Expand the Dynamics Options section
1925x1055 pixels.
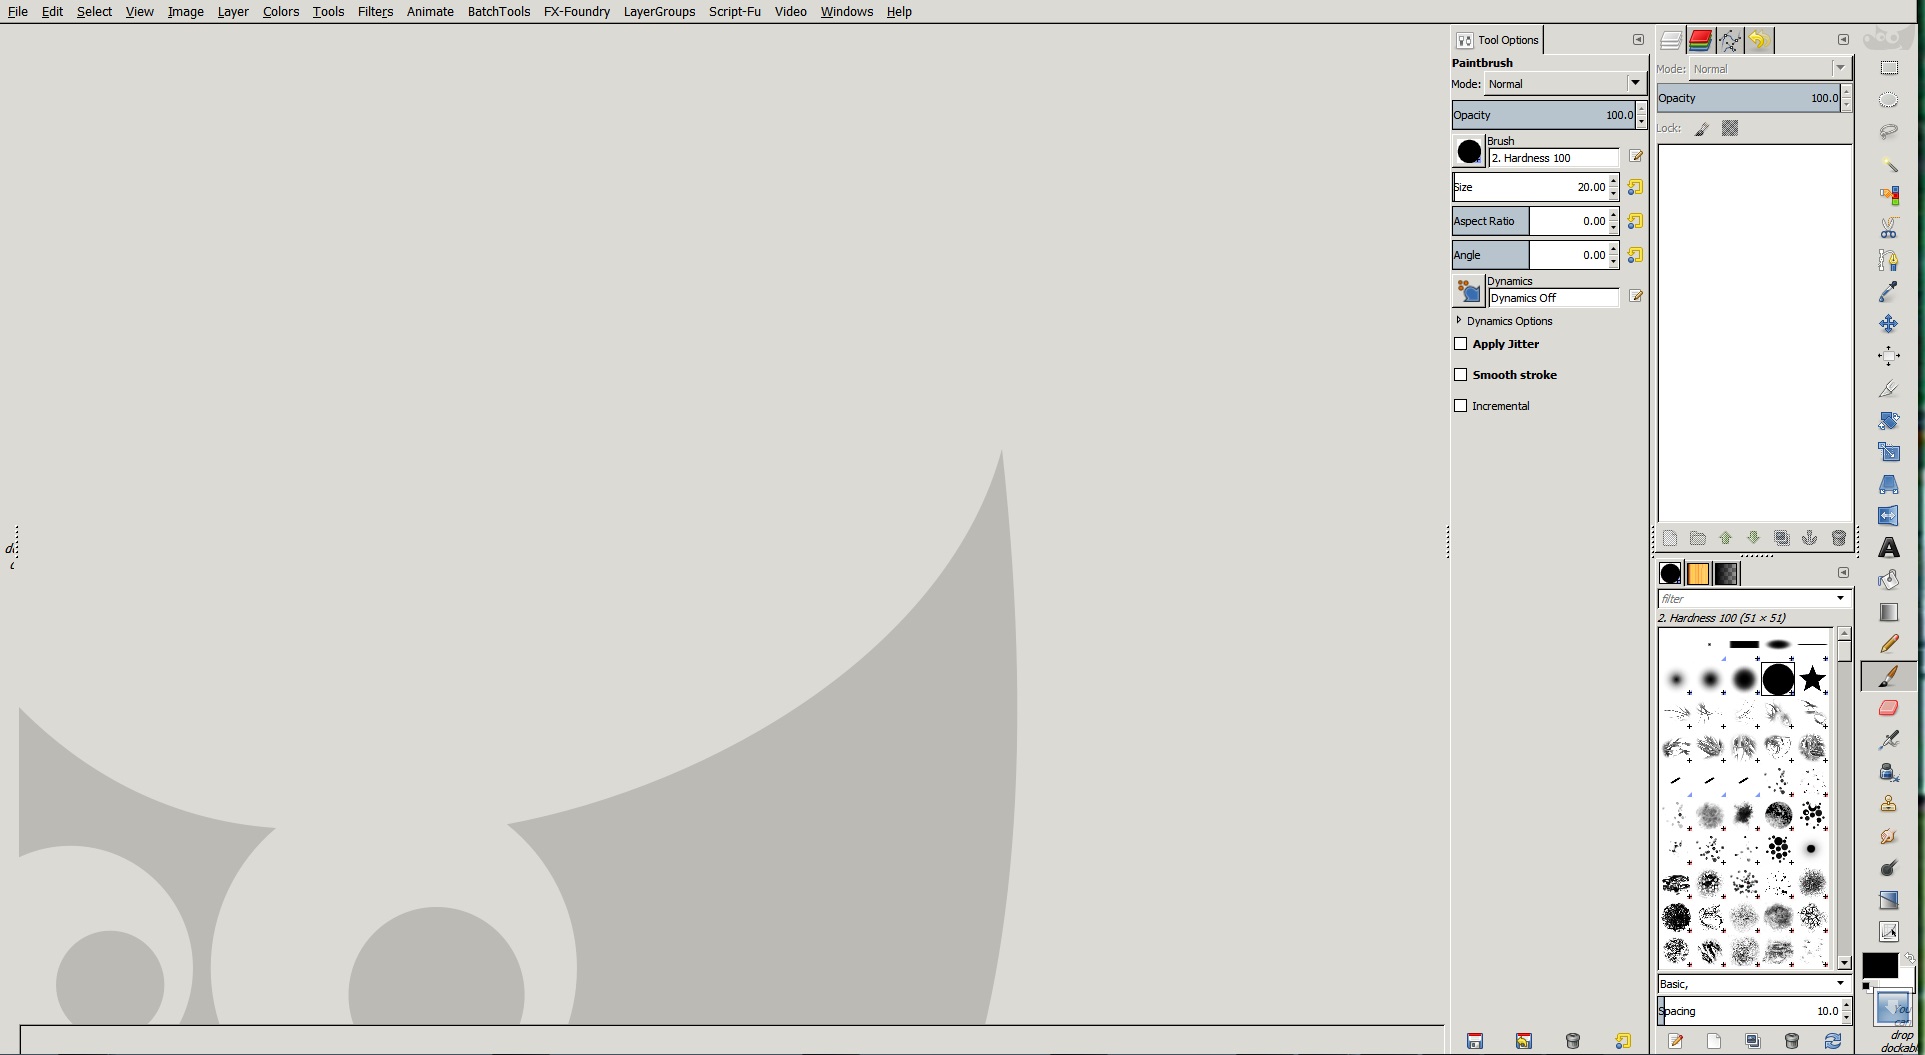click(x=1459, y=321)
